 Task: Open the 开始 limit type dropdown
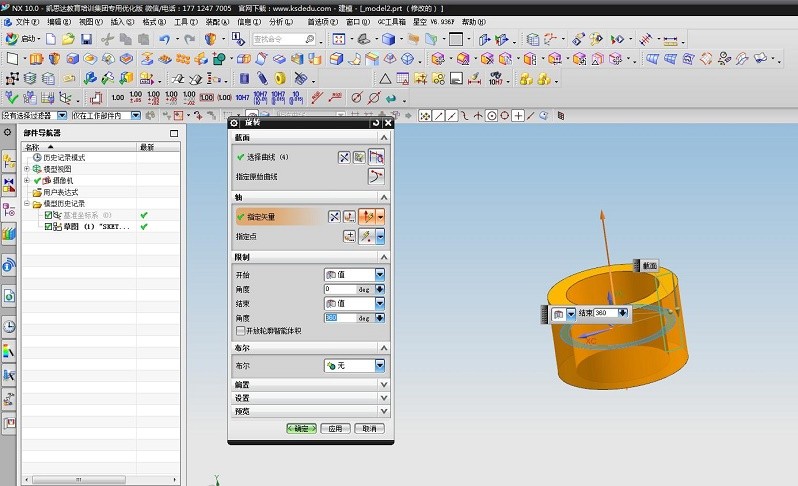click(x=354, y=275)
